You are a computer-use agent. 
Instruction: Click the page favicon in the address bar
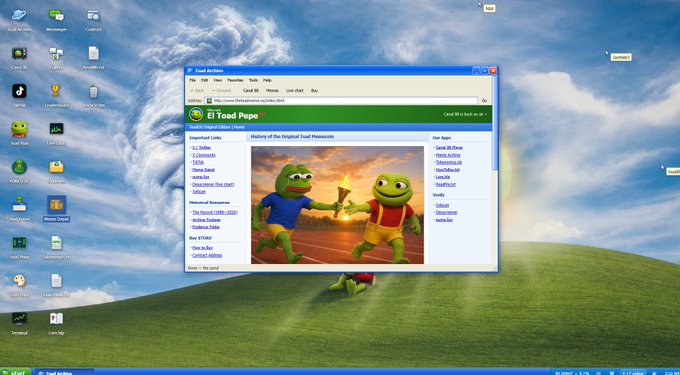[x=209, y=101]
